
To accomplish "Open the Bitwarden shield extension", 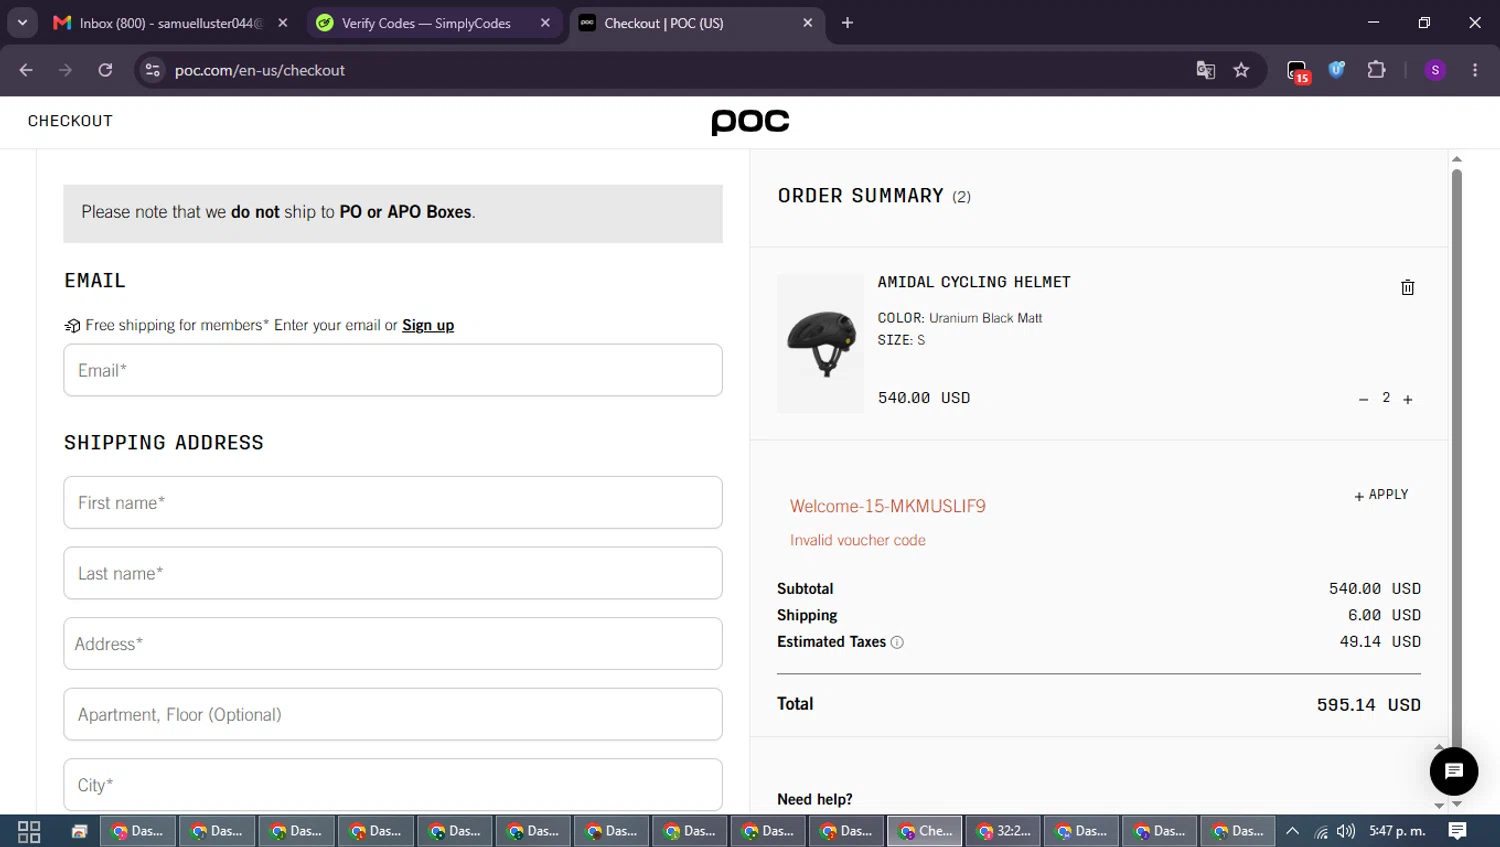I will (1336, 70).
